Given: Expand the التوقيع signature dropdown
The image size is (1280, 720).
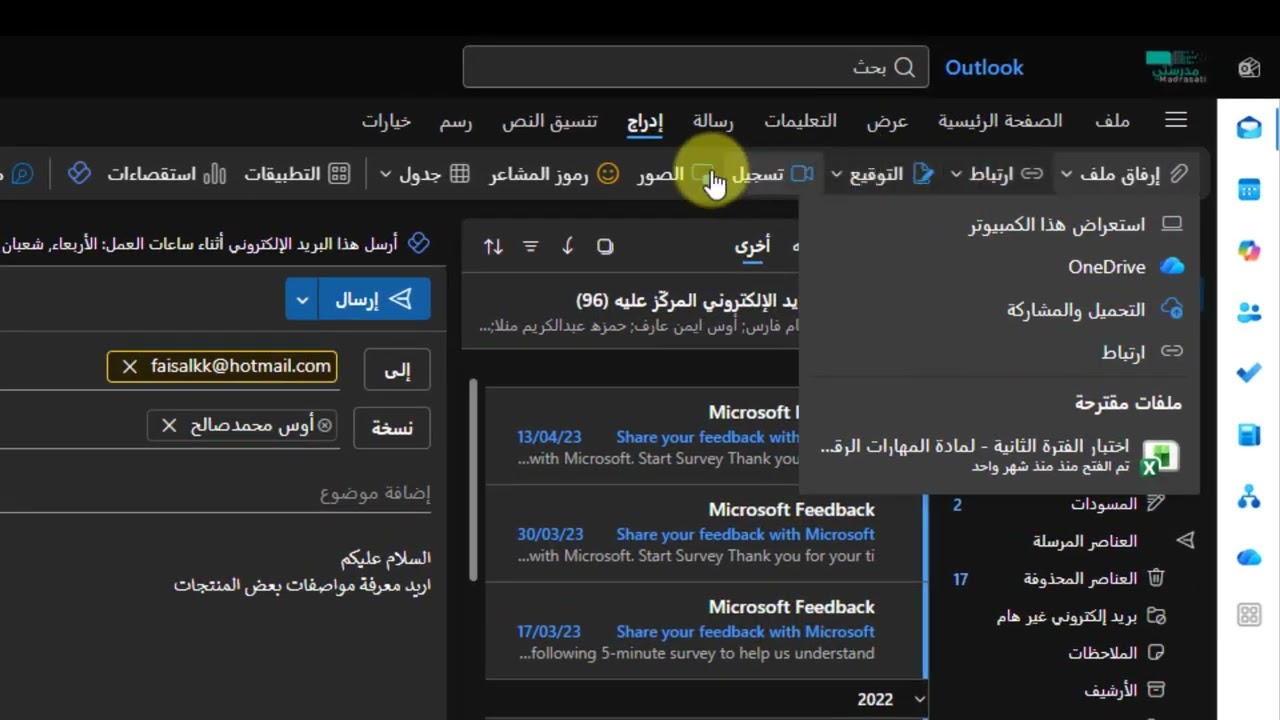Looking at the screenshot, I should tap(836, 175).
